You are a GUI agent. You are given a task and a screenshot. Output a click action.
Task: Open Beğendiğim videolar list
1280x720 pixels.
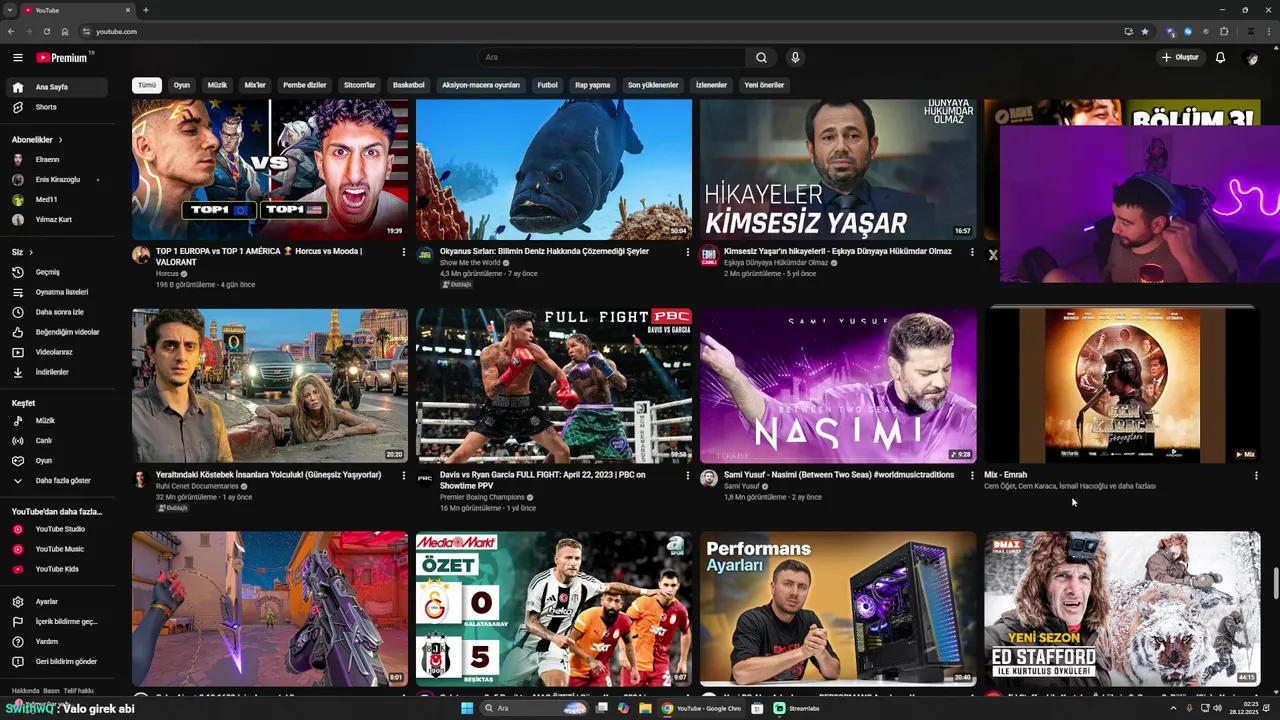(56, 332)
